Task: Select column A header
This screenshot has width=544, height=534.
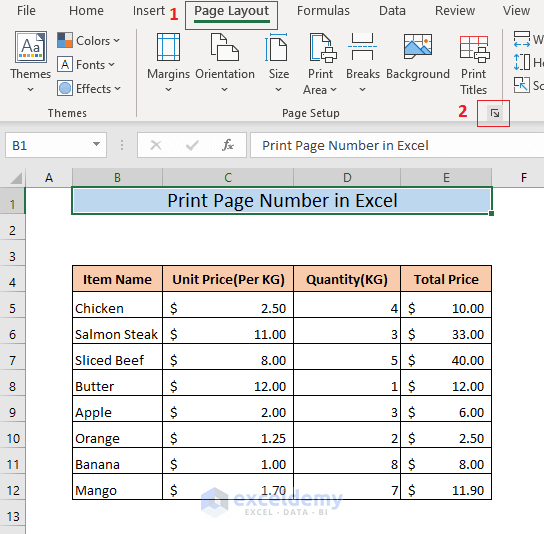Action: coord(49,178)
